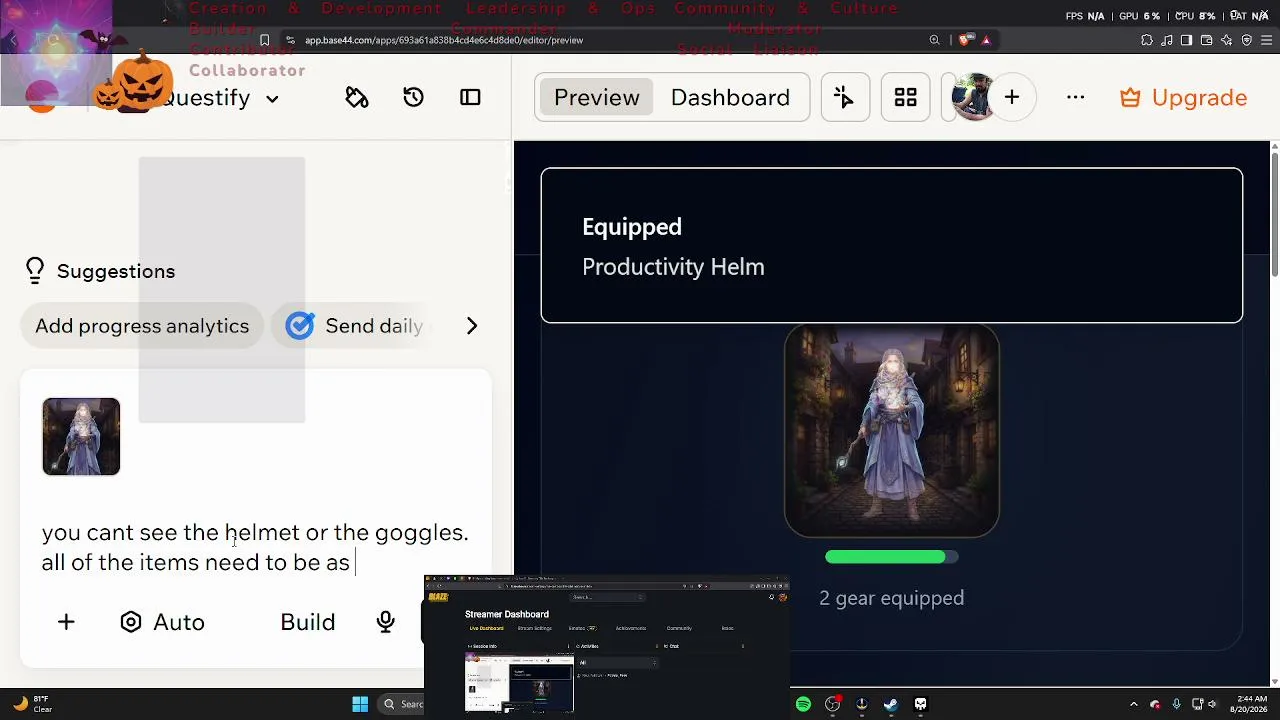Click the green character progress bar
Viewport: 1280px width, 720px height.
tap(891, 557)
